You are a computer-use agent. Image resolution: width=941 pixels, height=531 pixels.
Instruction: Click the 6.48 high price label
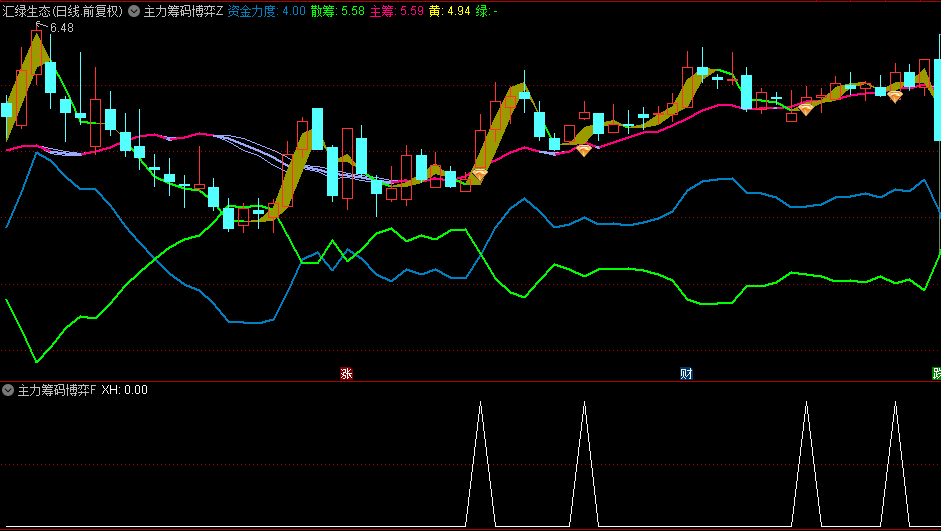62,28
